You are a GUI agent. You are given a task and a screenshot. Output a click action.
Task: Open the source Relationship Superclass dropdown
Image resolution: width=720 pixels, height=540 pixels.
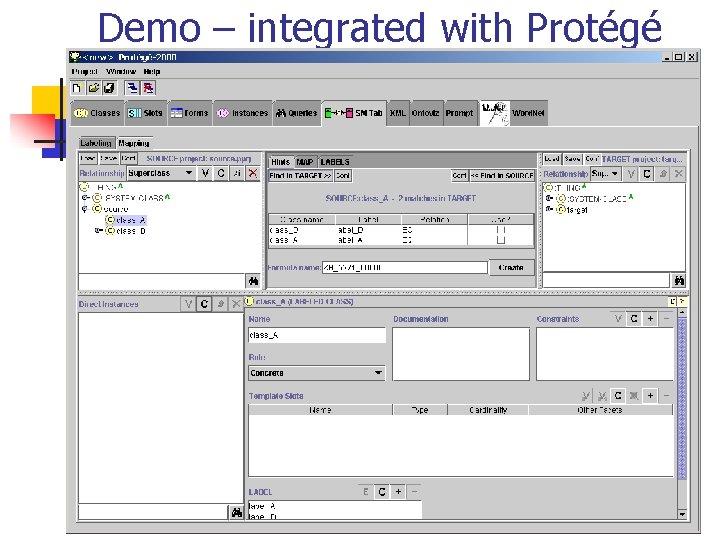click(x=161, y=173)
